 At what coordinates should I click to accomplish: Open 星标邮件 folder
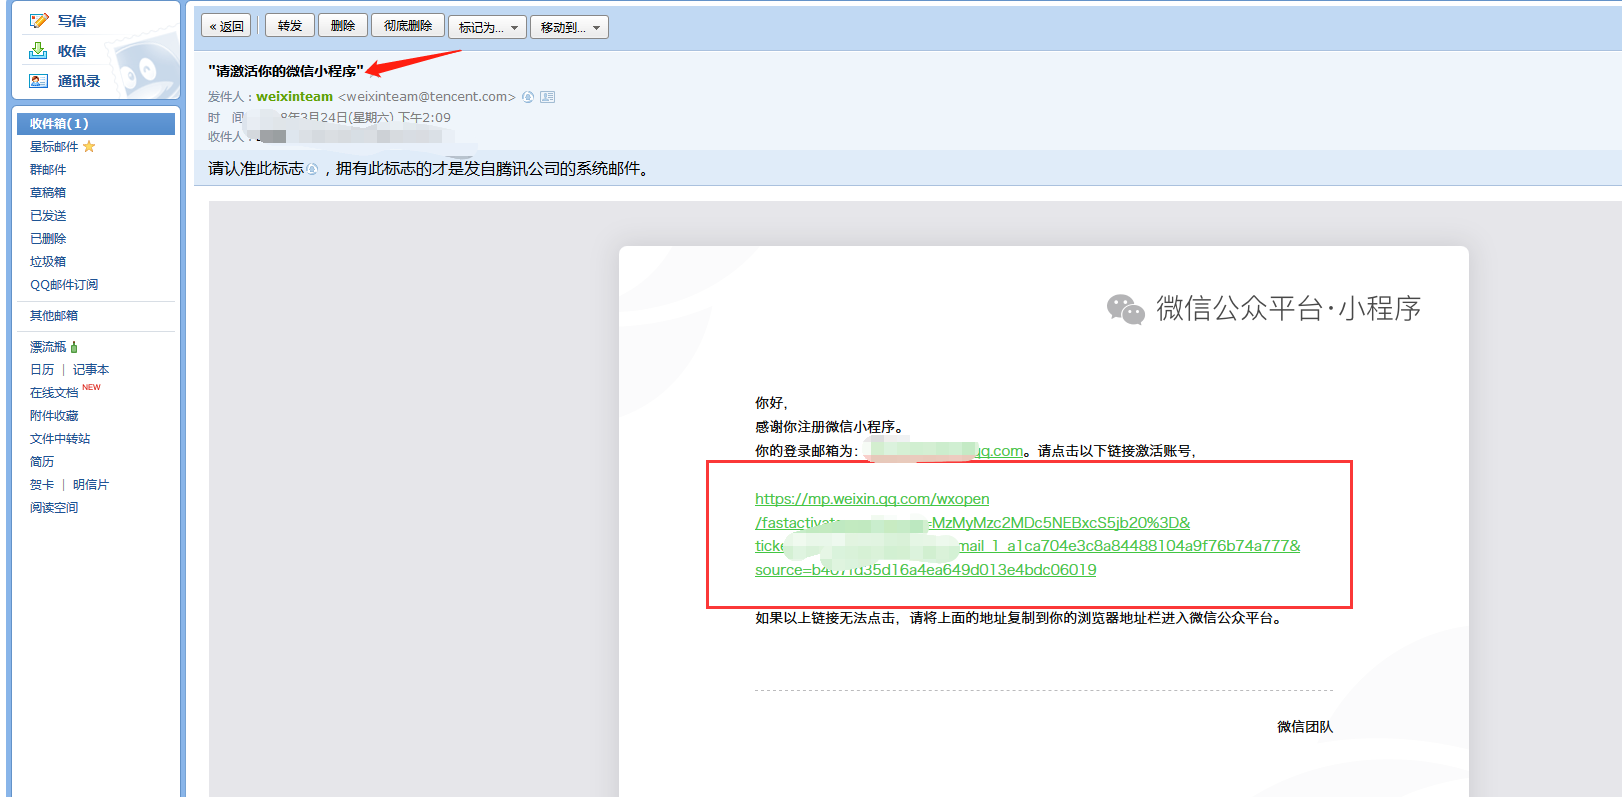click(x=54, y=147)
